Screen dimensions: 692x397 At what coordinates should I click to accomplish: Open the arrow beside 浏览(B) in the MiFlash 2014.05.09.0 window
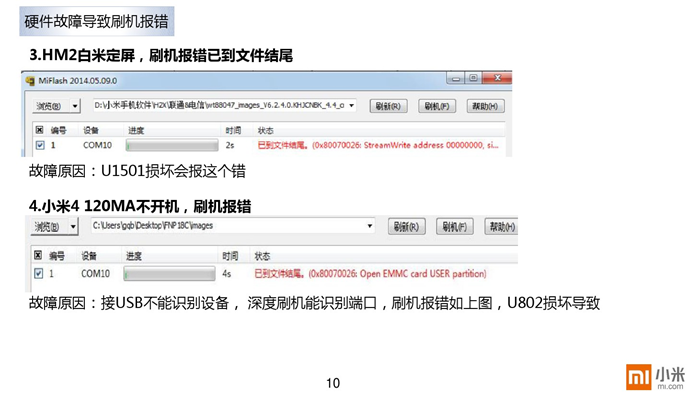(x=75, y=106)
